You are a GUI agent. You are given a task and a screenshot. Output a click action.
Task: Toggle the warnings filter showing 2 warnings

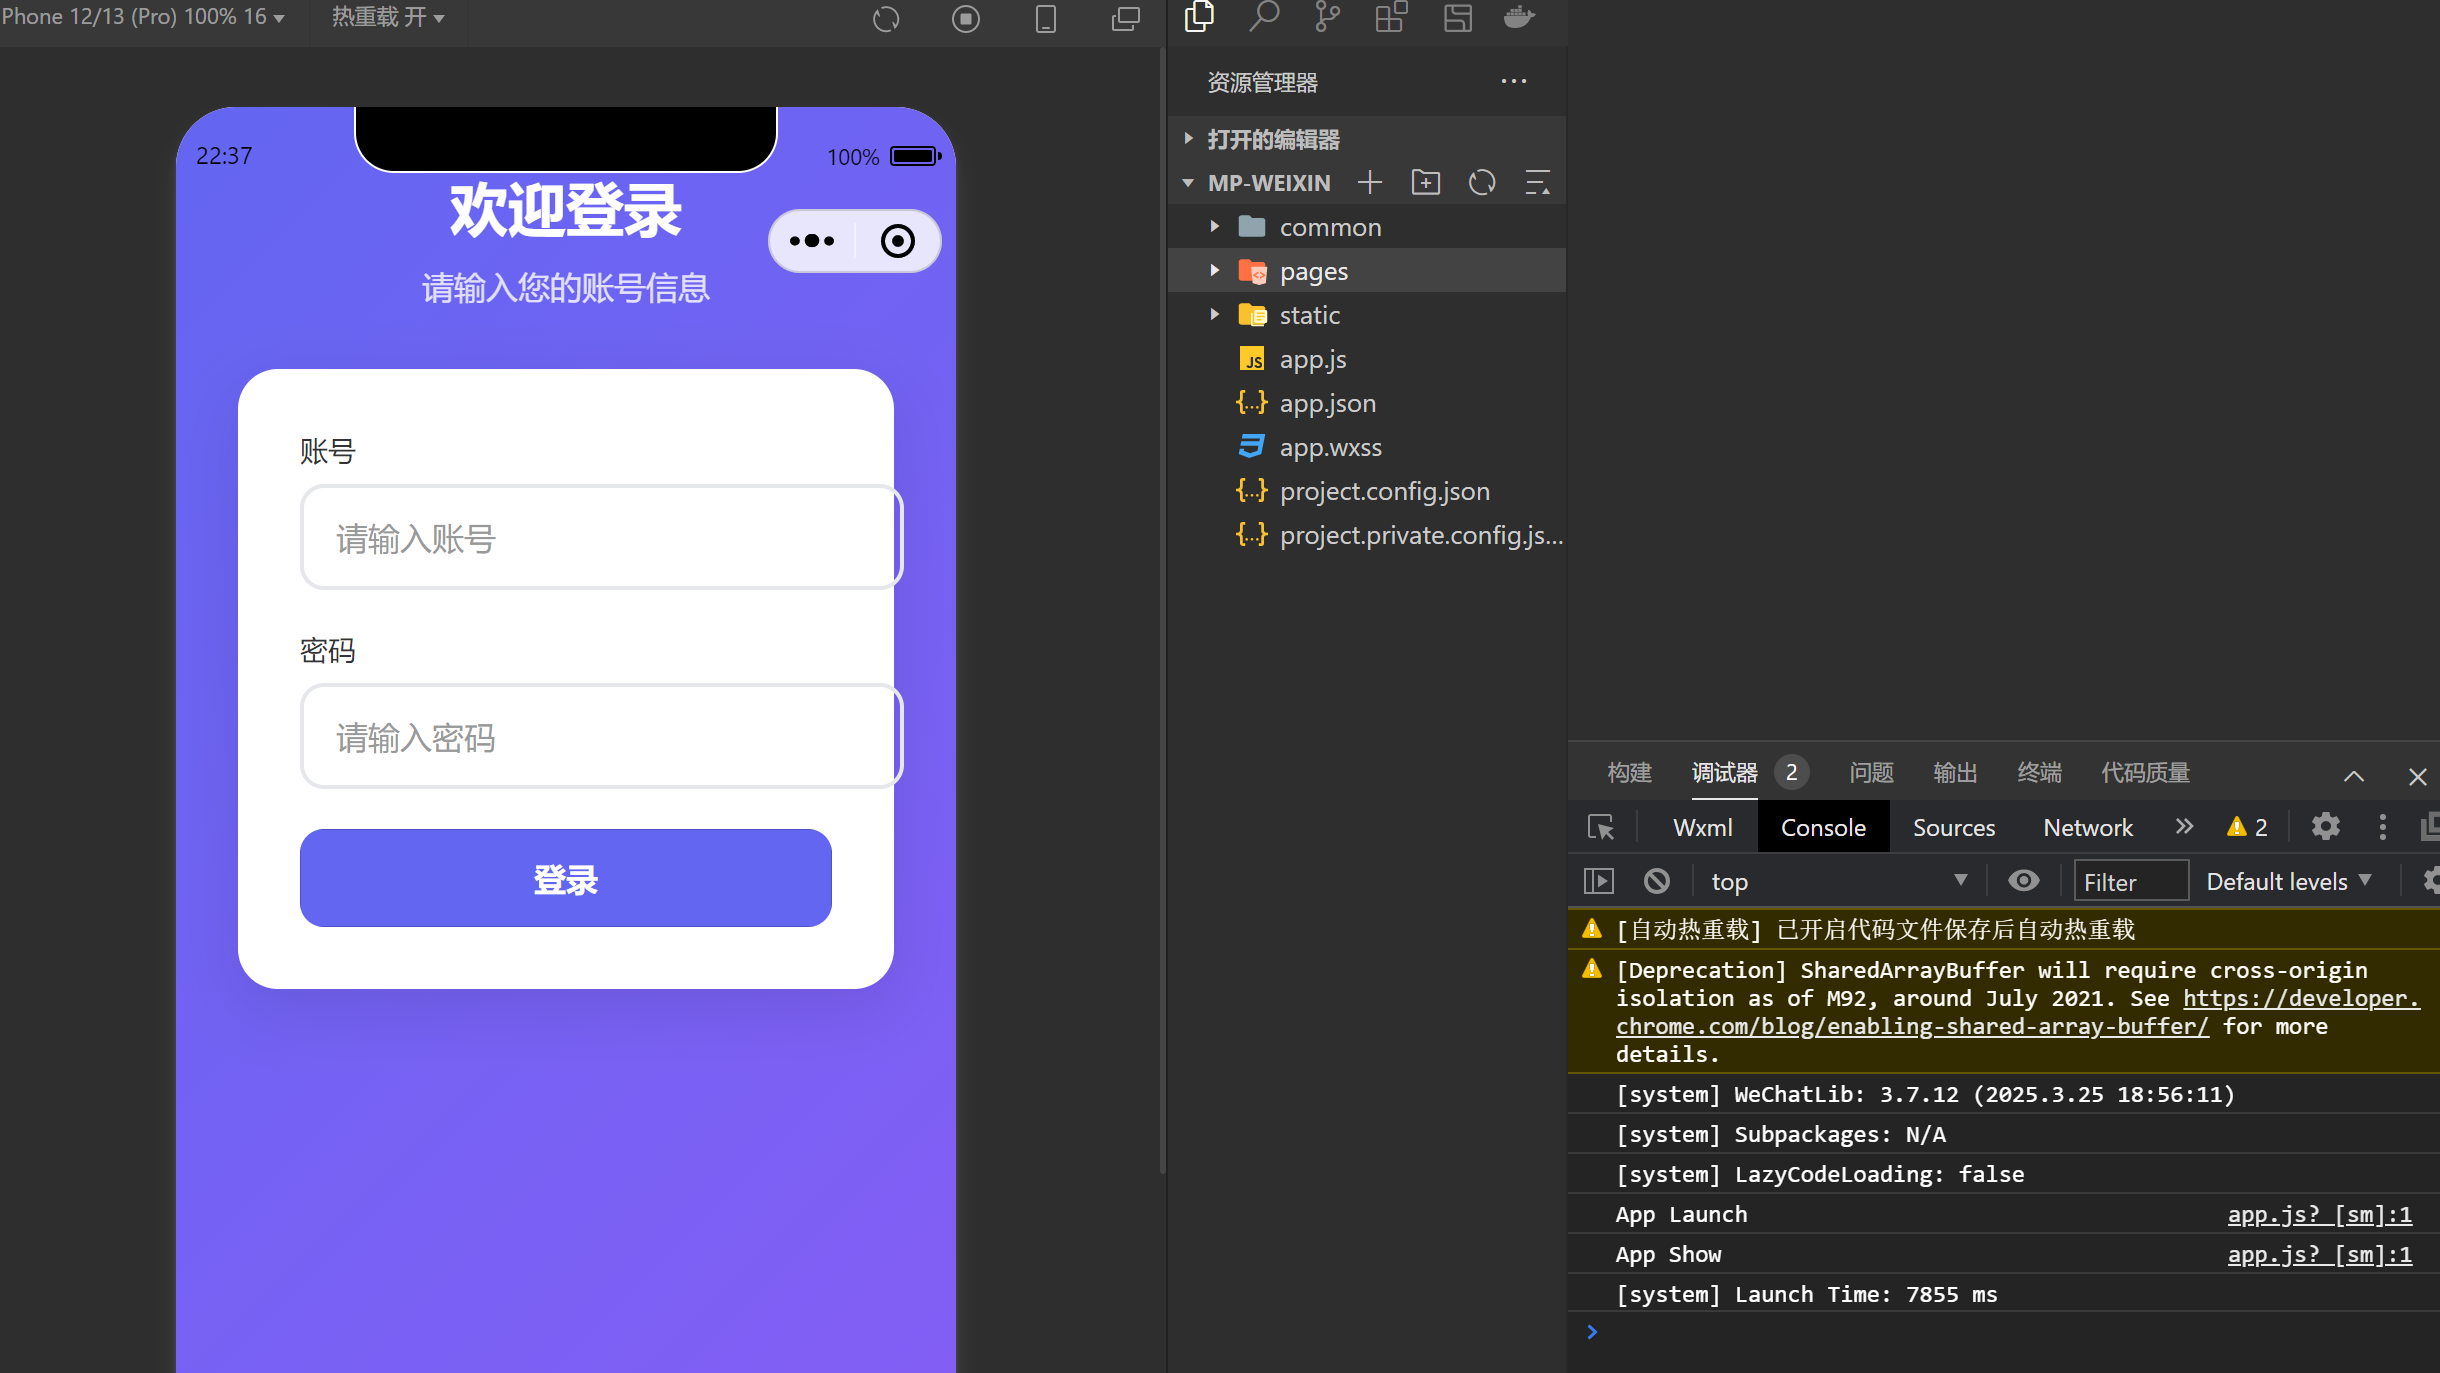pos(2245,827)
